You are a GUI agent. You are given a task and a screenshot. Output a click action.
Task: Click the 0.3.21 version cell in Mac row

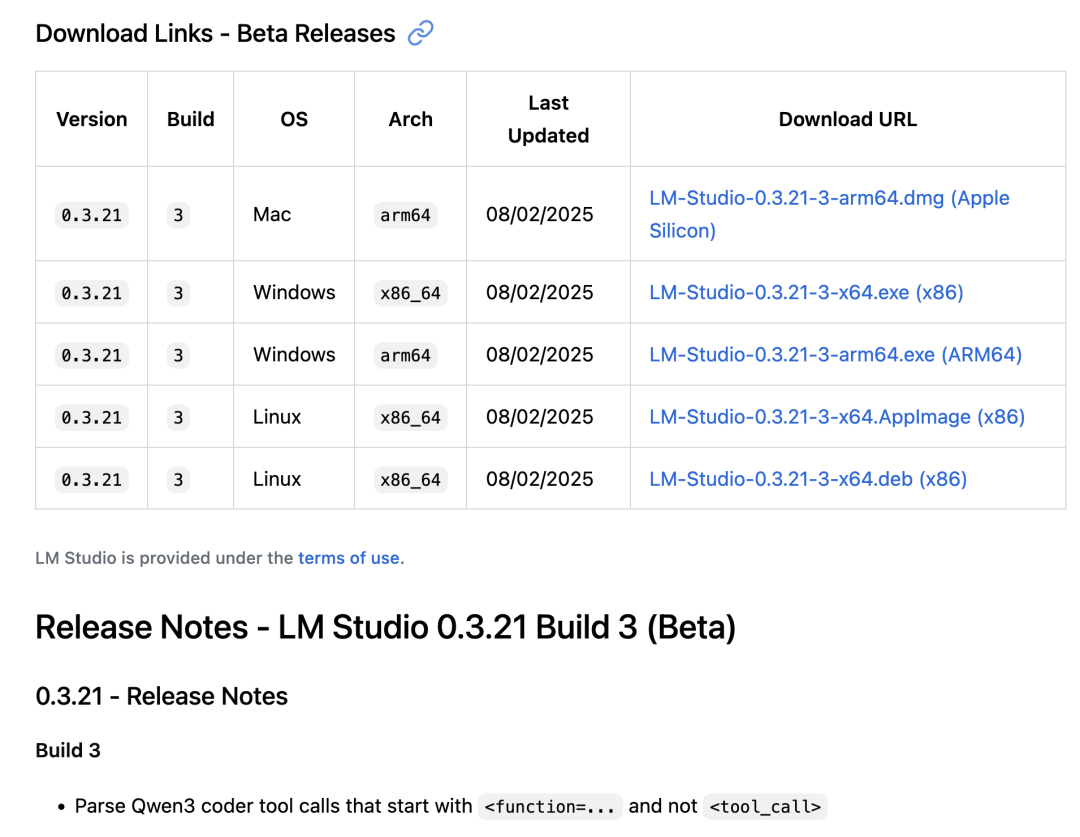pyautogui.click(x=92, y=215)
